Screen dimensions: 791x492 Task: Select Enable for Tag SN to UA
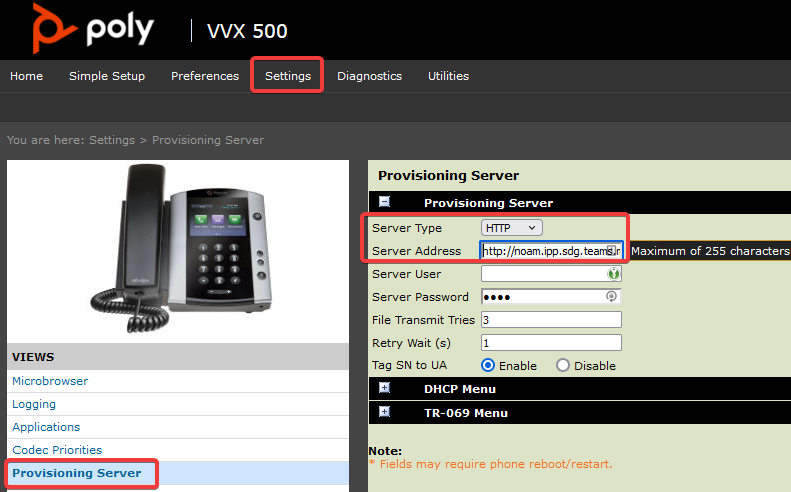click(488, 365)
